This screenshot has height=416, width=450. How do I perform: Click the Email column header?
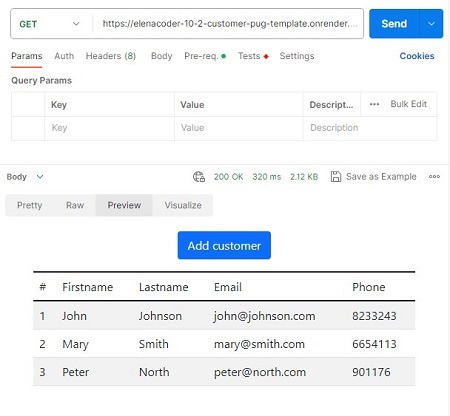point(228,287)
